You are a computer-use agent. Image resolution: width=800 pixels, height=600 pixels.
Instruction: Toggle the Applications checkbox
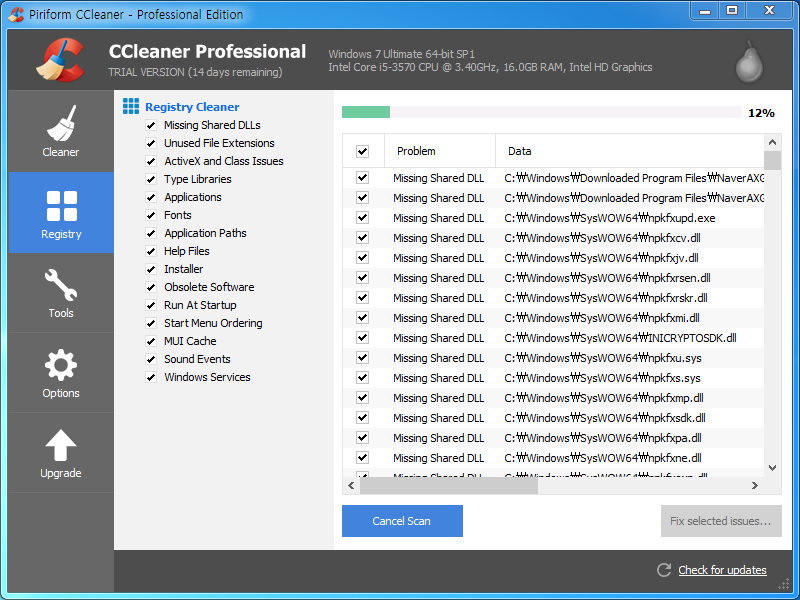151,197
